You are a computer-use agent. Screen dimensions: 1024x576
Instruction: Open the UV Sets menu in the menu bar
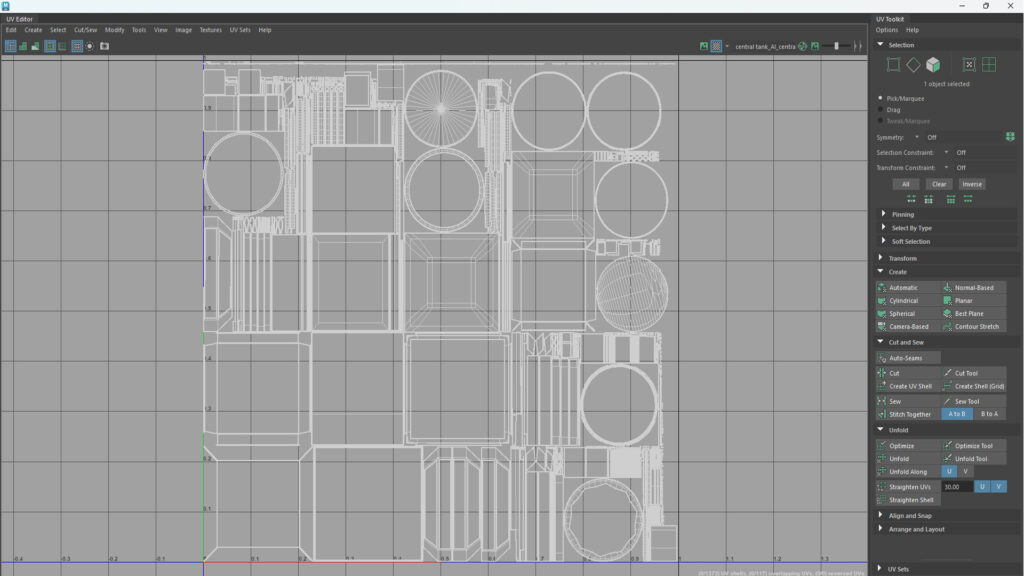(240, 30)
